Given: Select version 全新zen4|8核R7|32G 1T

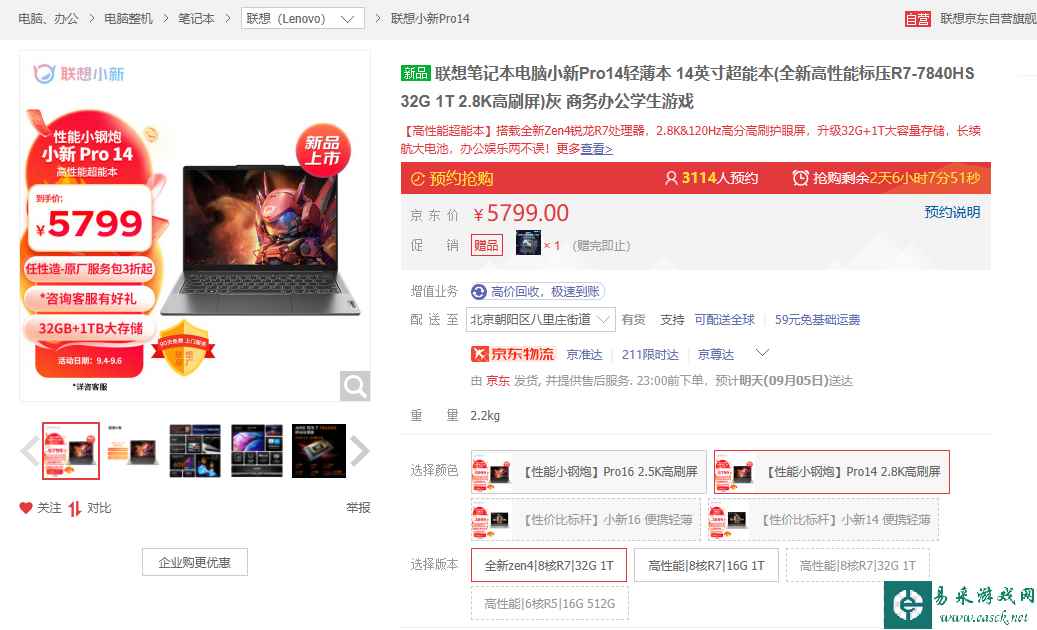Looking at the screenshot, I should [x=549, y=565].
